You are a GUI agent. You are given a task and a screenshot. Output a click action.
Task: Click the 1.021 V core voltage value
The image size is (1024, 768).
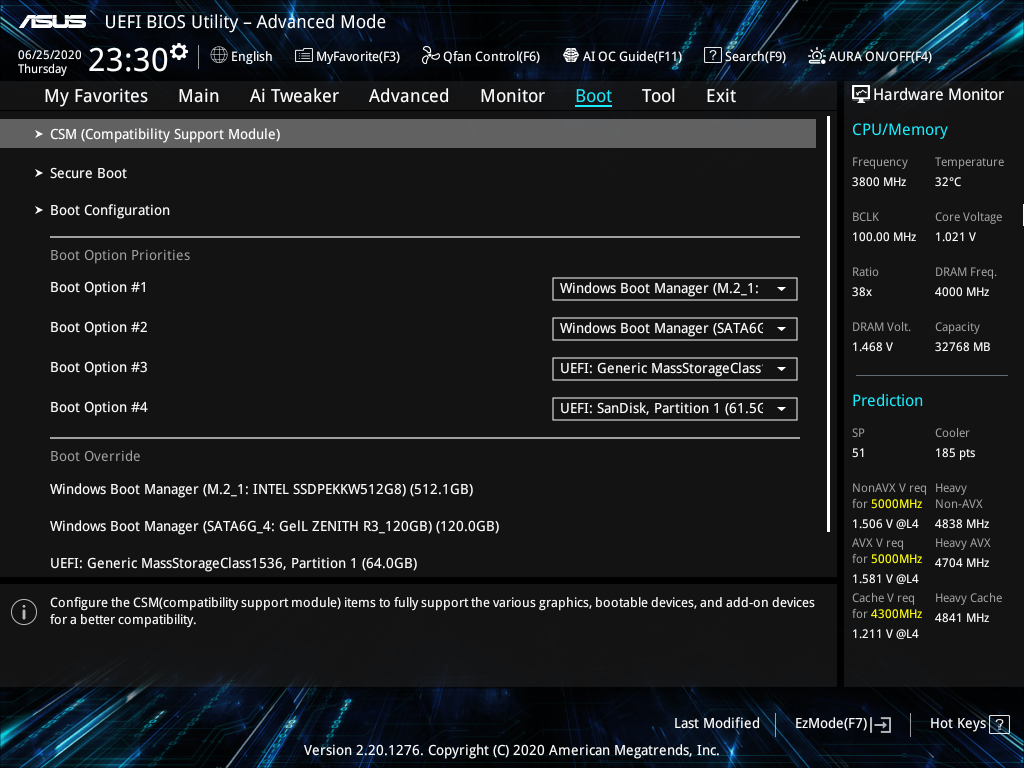click(955, 236)
